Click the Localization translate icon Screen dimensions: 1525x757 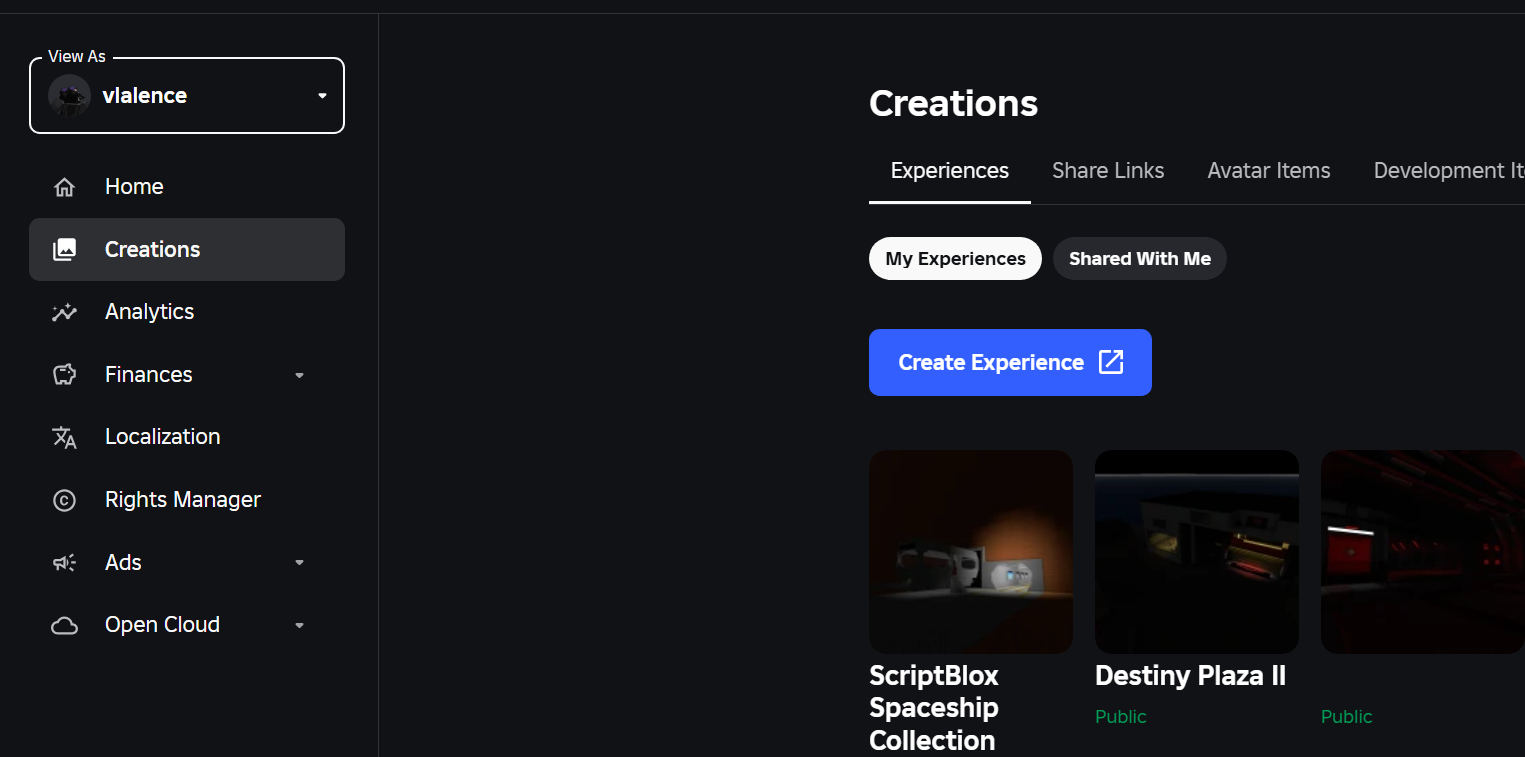(x=64, y=437)
